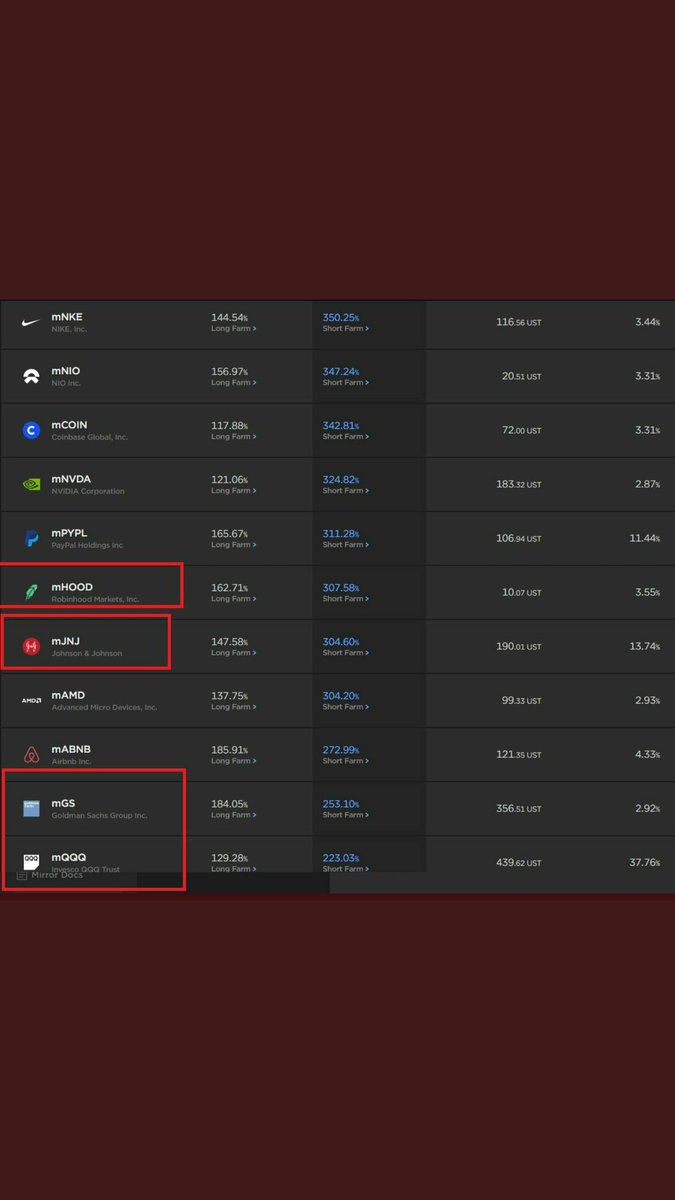The height and width of the screenshot is (1200, 675).
Task: Click the AMD logo icon
Action: 31,701
